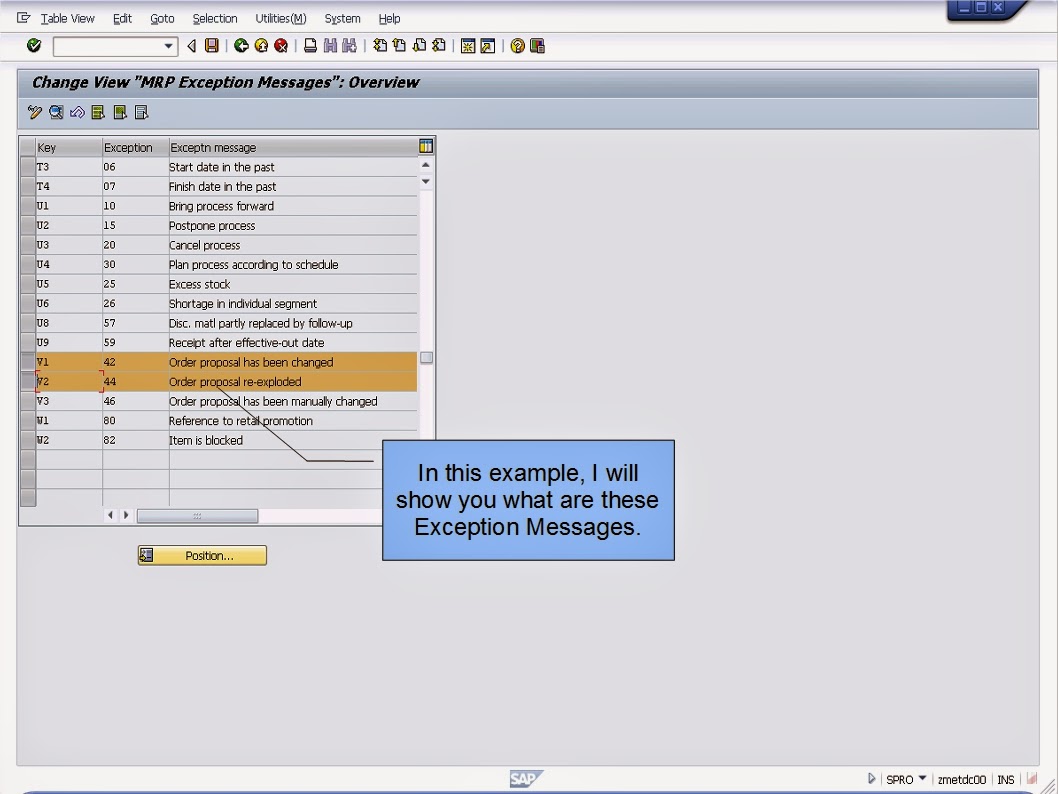Screen dimensions: 1058x794
Task: Click the horizontal scroll left arrow
Action: click(111, 515)
